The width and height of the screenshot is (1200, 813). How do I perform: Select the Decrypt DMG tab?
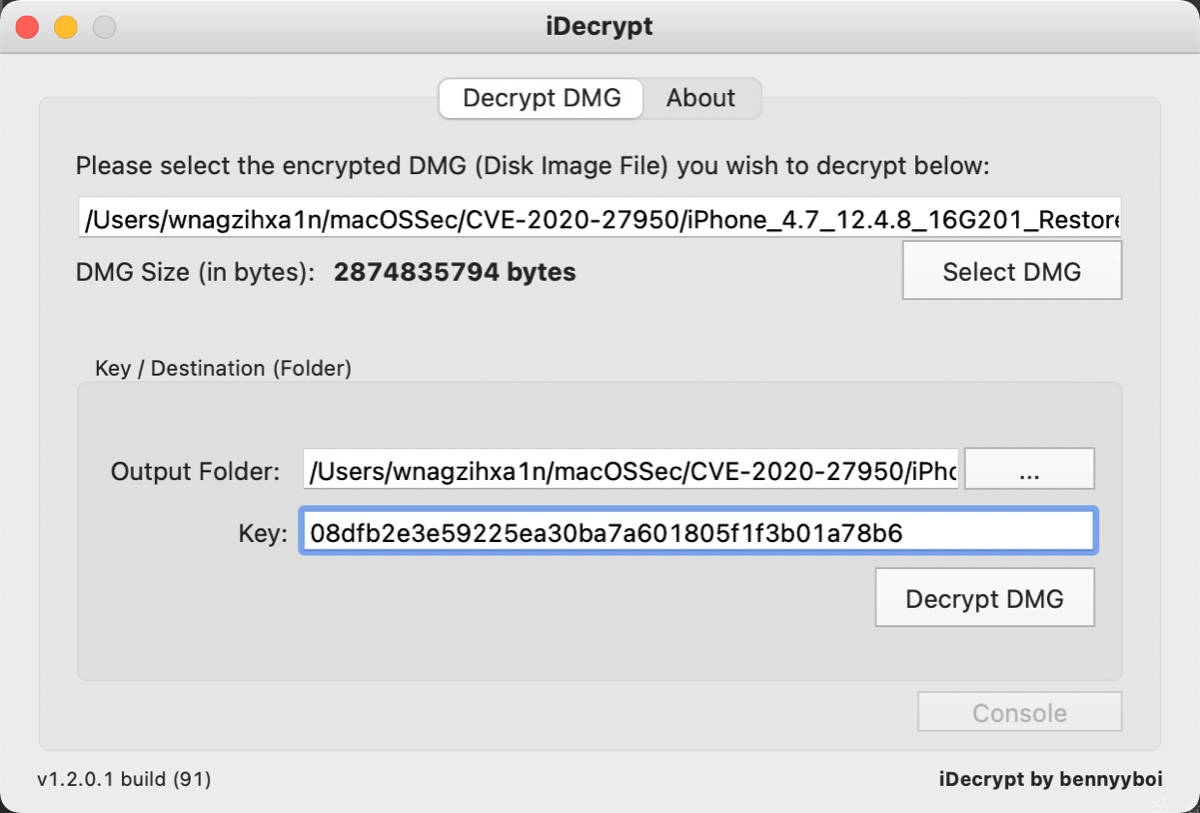coord(541,98)
